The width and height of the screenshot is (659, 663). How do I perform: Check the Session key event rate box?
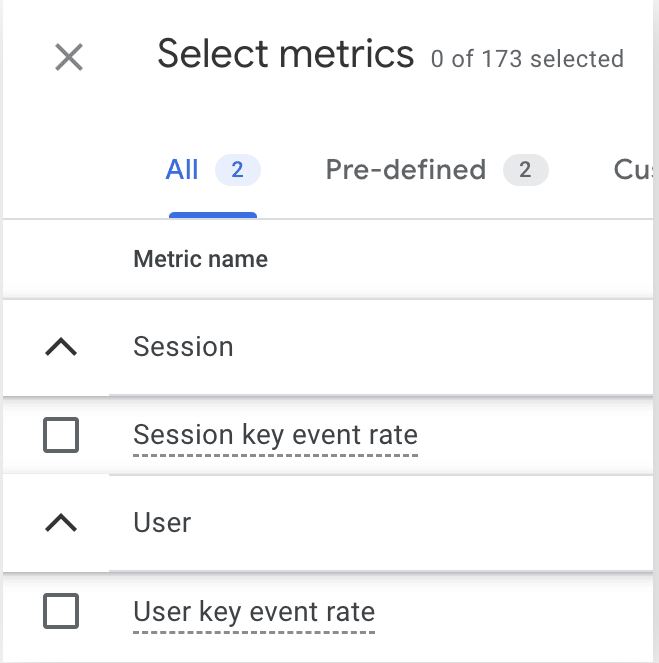61,435
